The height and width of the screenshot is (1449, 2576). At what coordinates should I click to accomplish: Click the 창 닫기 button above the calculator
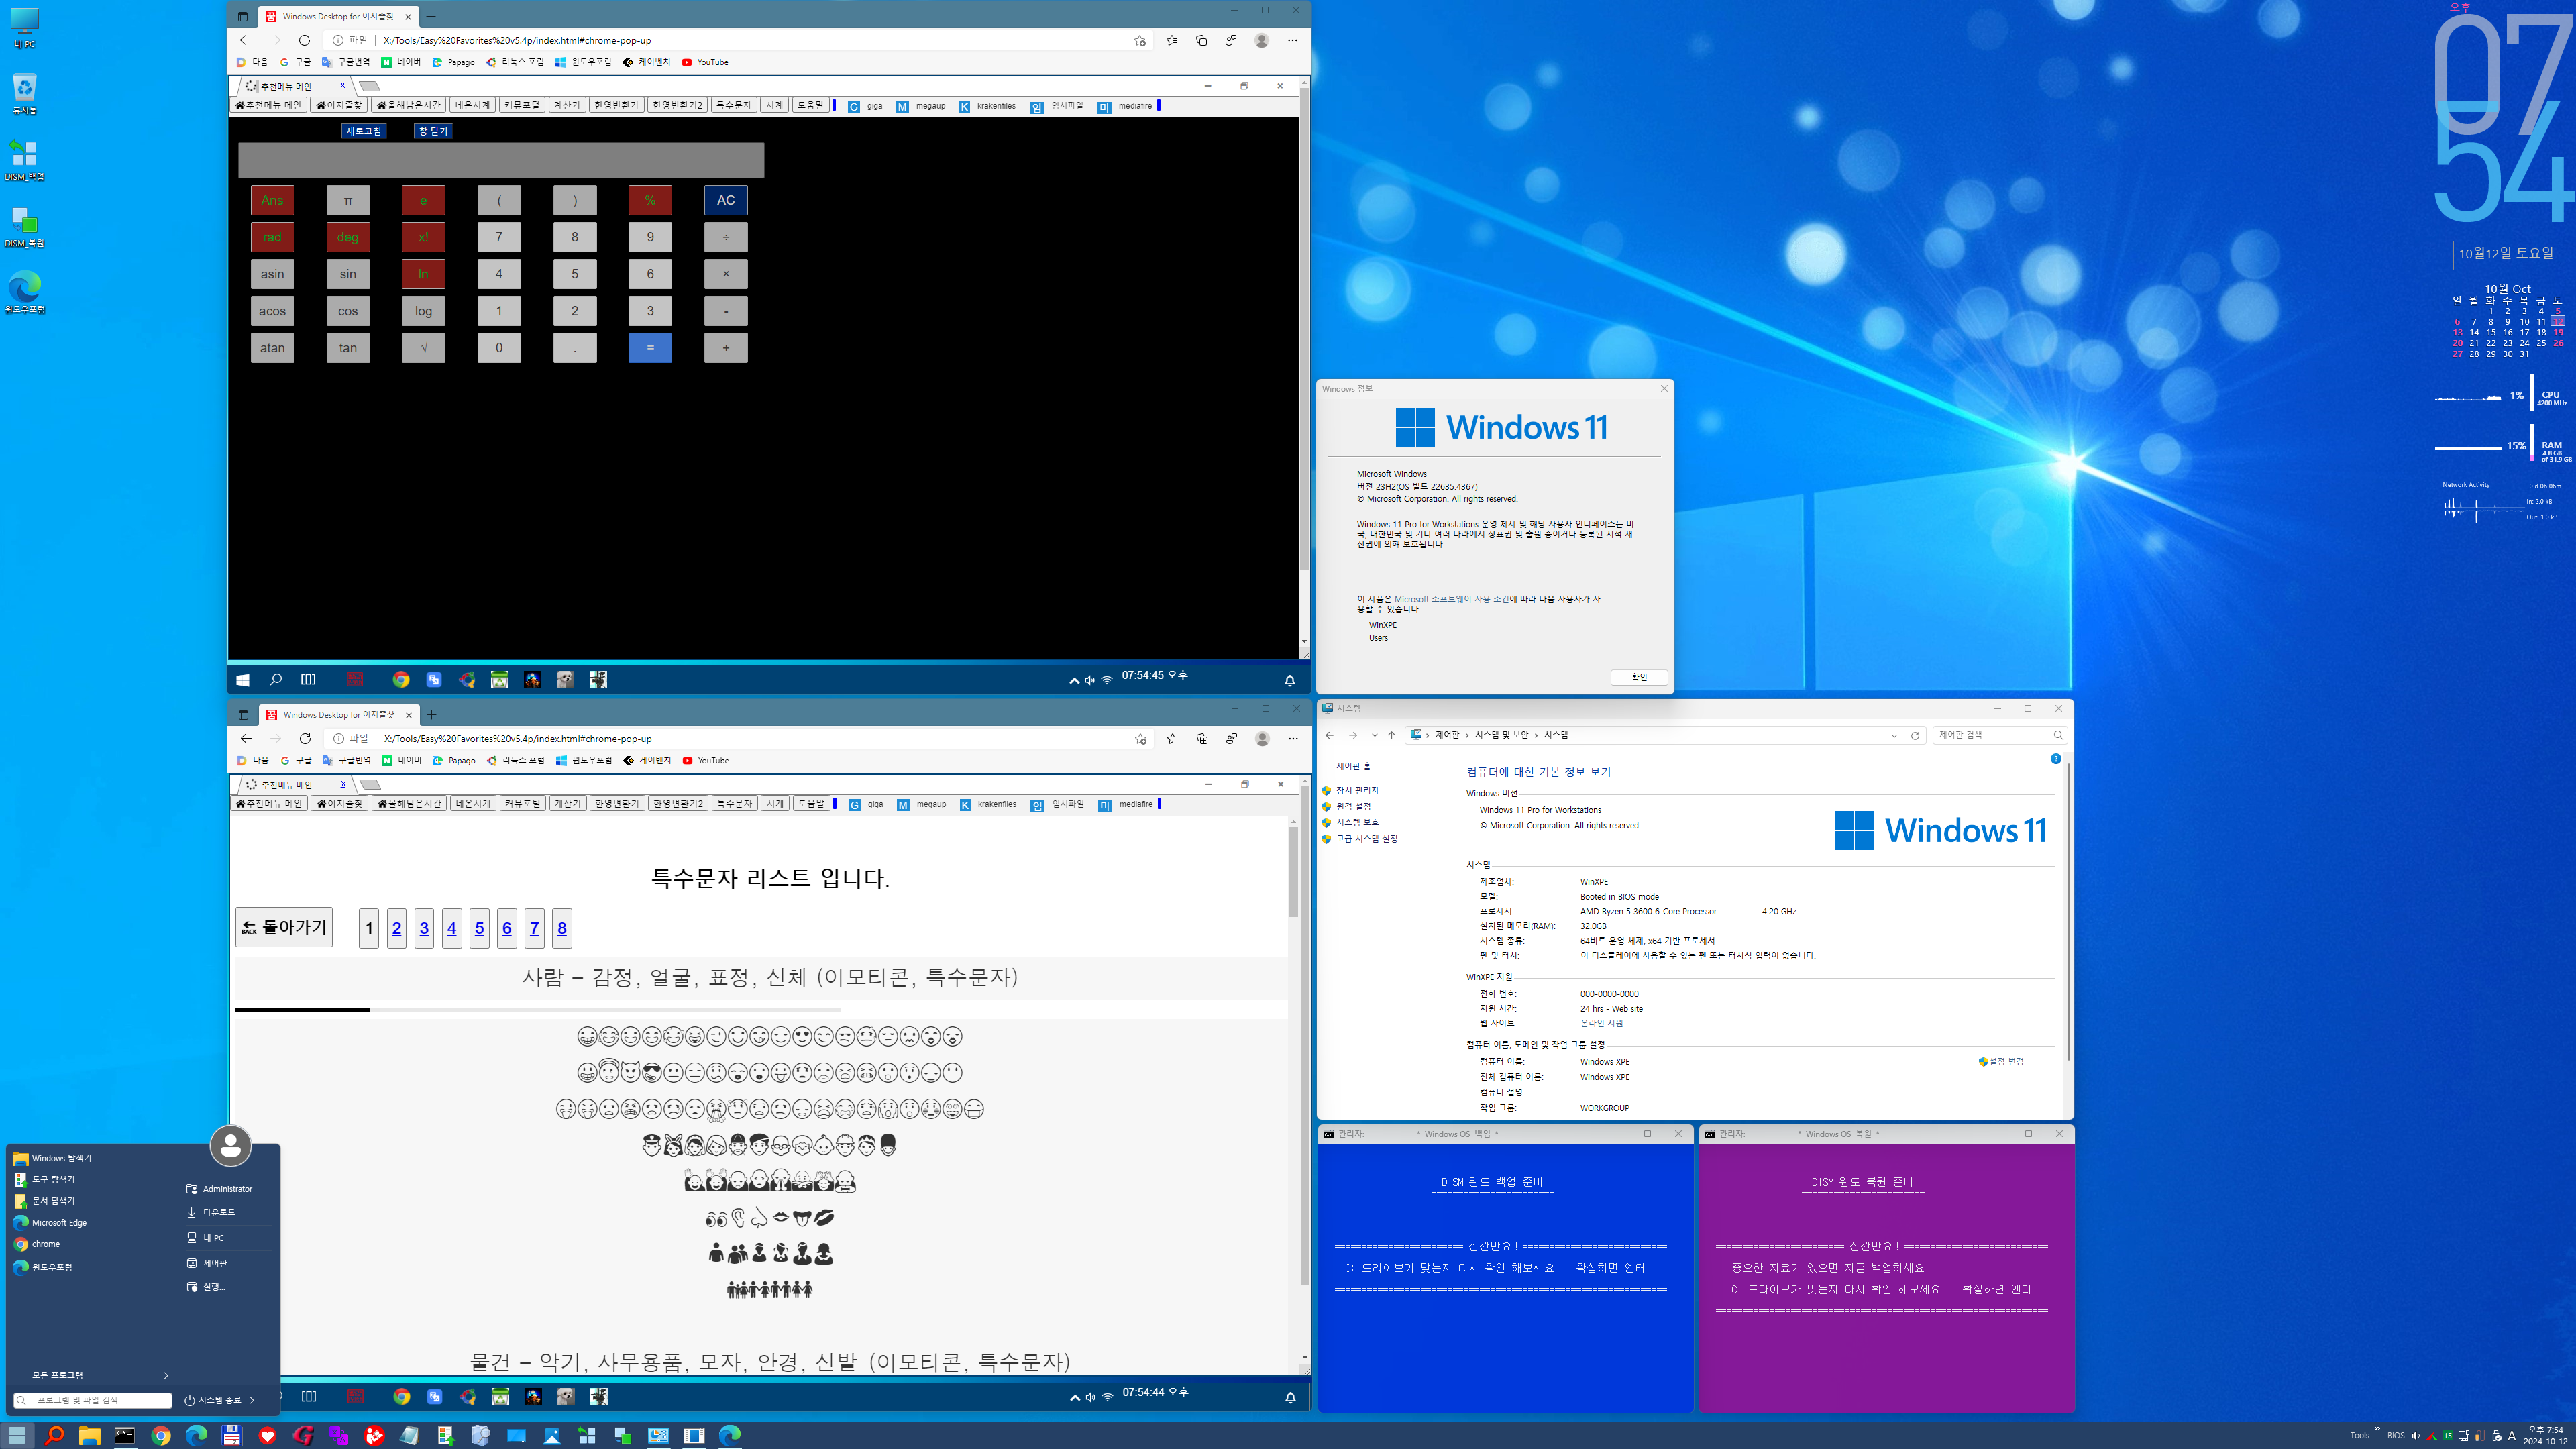(x=433, y=131)
